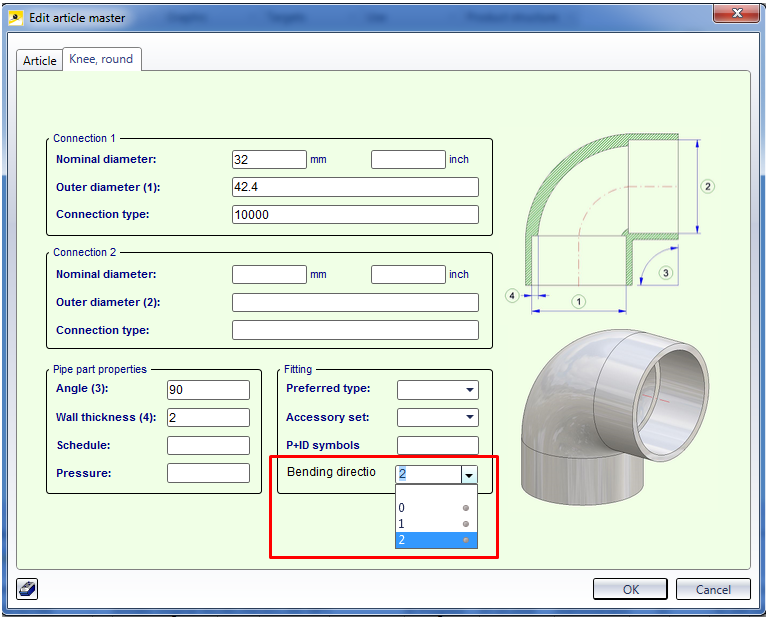Click the Angle (3) input field

(208, 390)
